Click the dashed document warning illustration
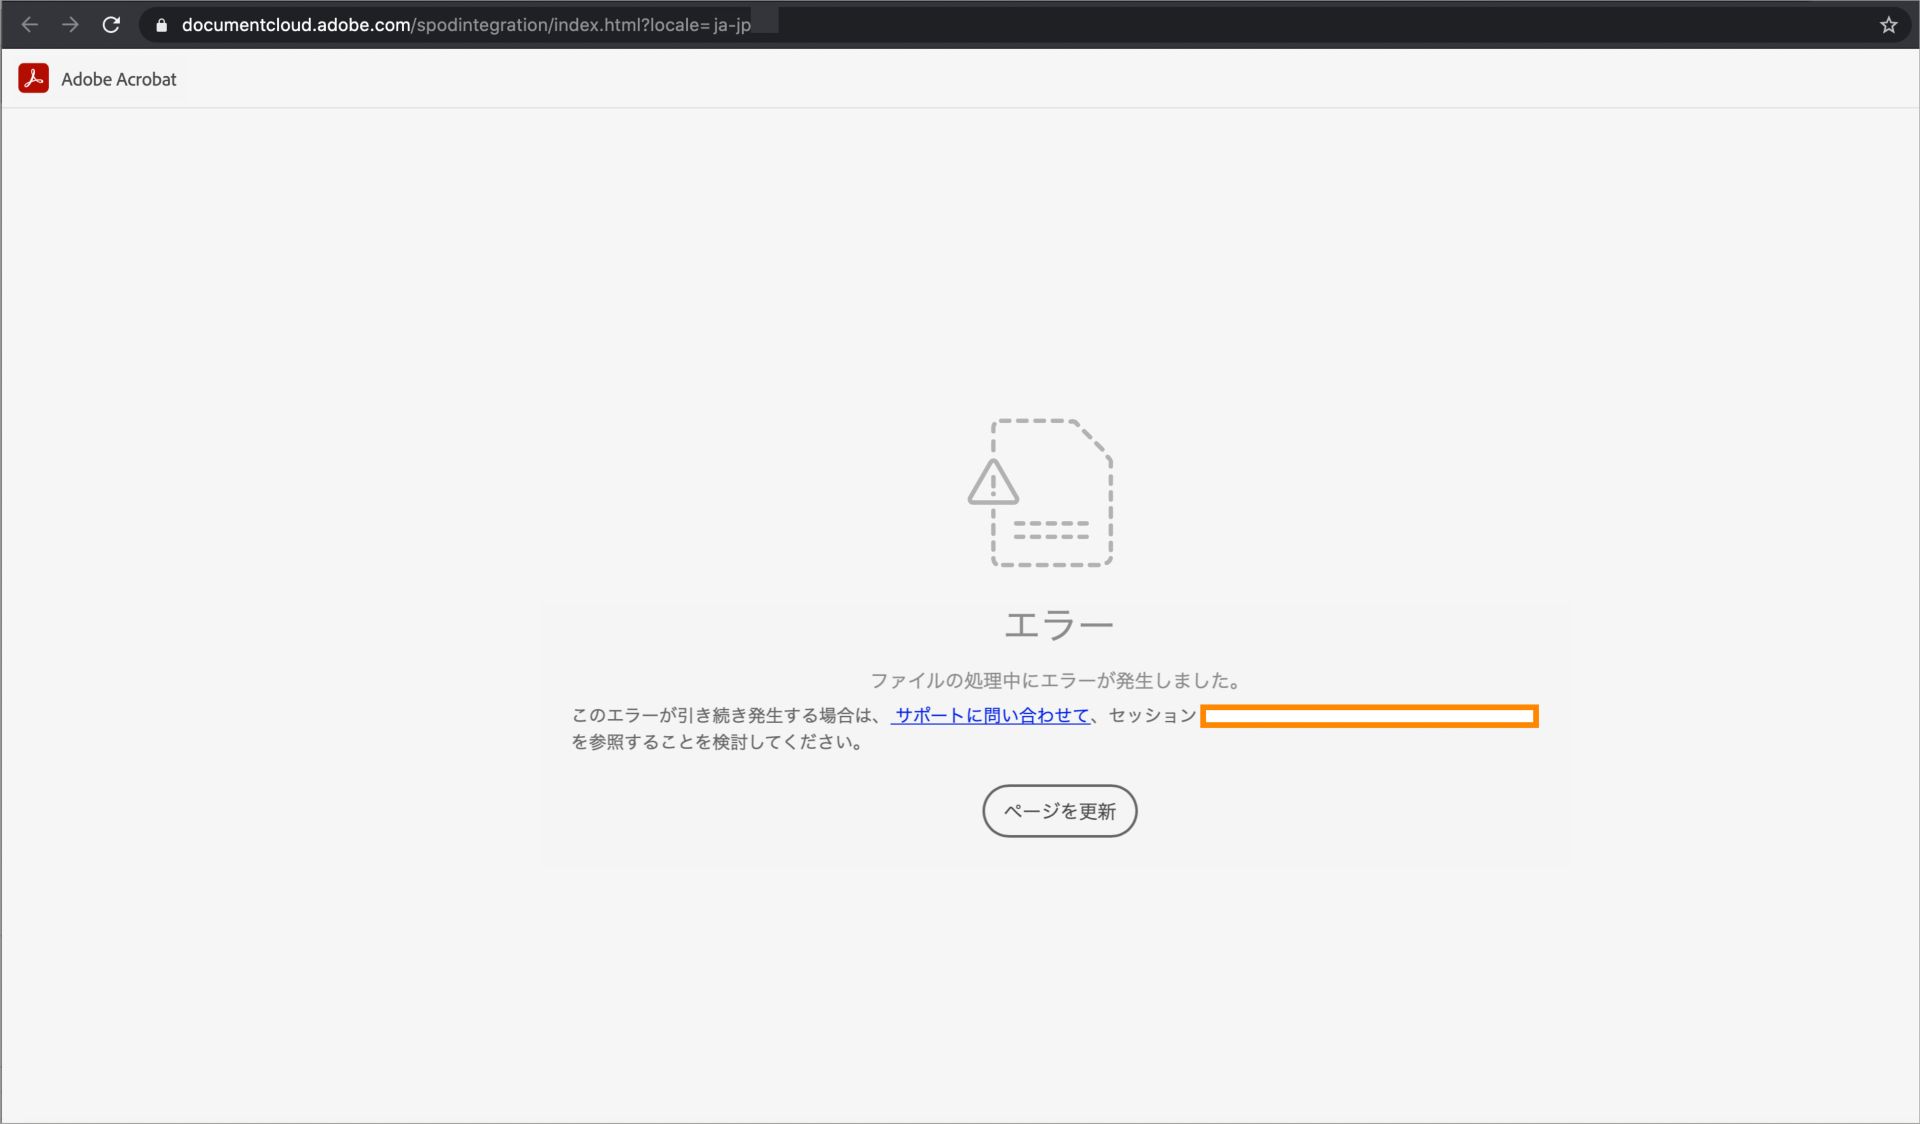This screenshot has width=1920, height=1124. point(1041,493)
